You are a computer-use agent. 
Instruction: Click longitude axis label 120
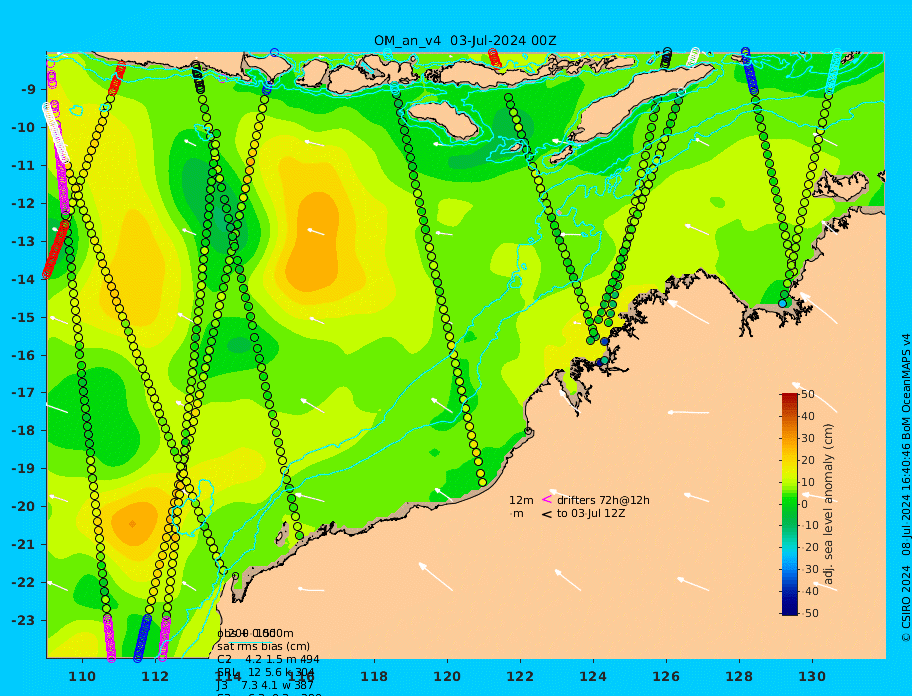pyautogui.click(x=447, y=676)
